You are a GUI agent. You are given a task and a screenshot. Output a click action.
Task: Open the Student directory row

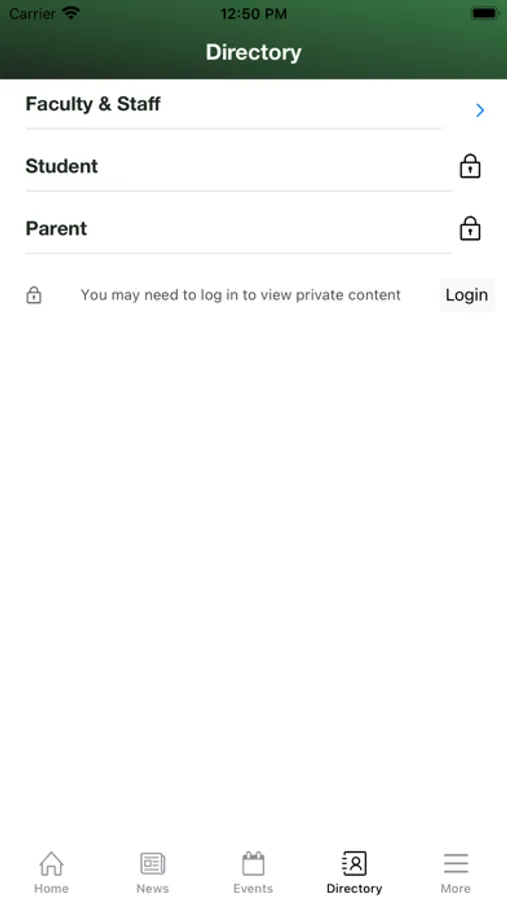coord(253,166)
